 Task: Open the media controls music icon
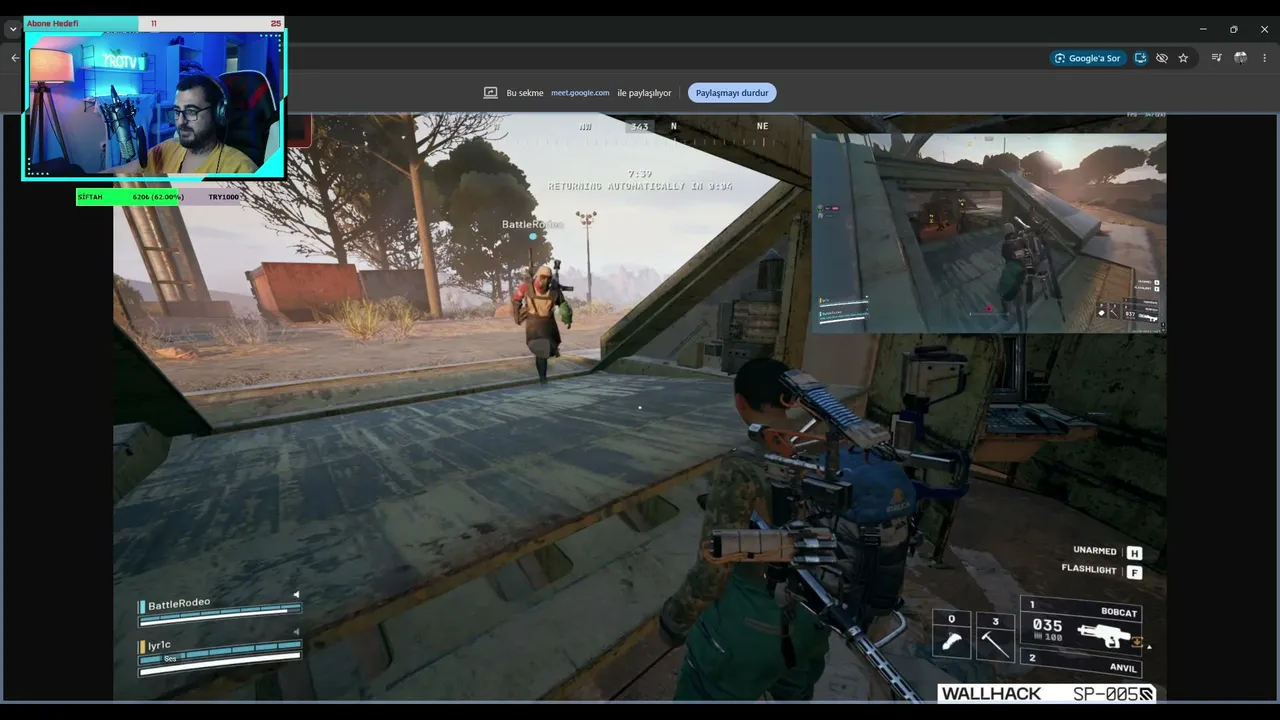[x=1216, y=58]
